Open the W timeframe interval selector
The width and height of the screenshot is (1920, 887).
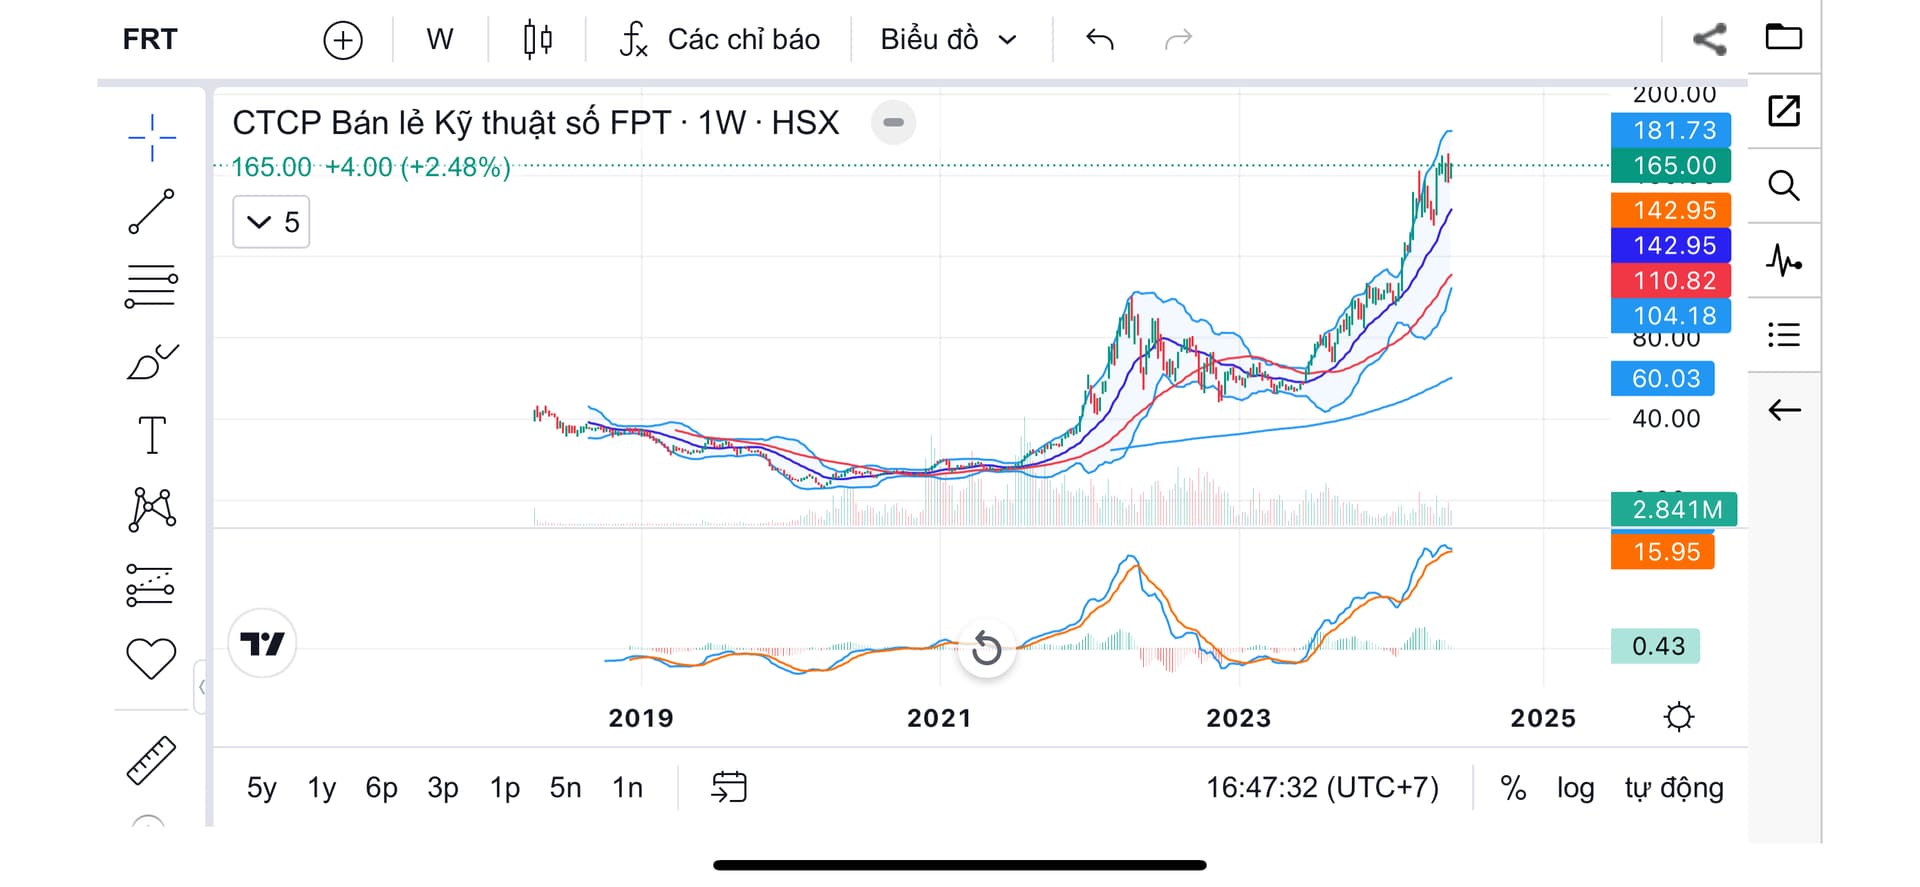point(439,40)
